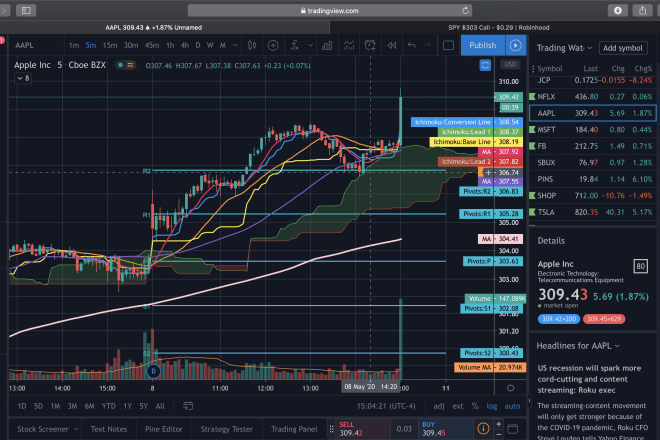Select the 1h timeframe
Image resolution: width=660 pixels, height=440 pixels.
(x=170, y=45)
